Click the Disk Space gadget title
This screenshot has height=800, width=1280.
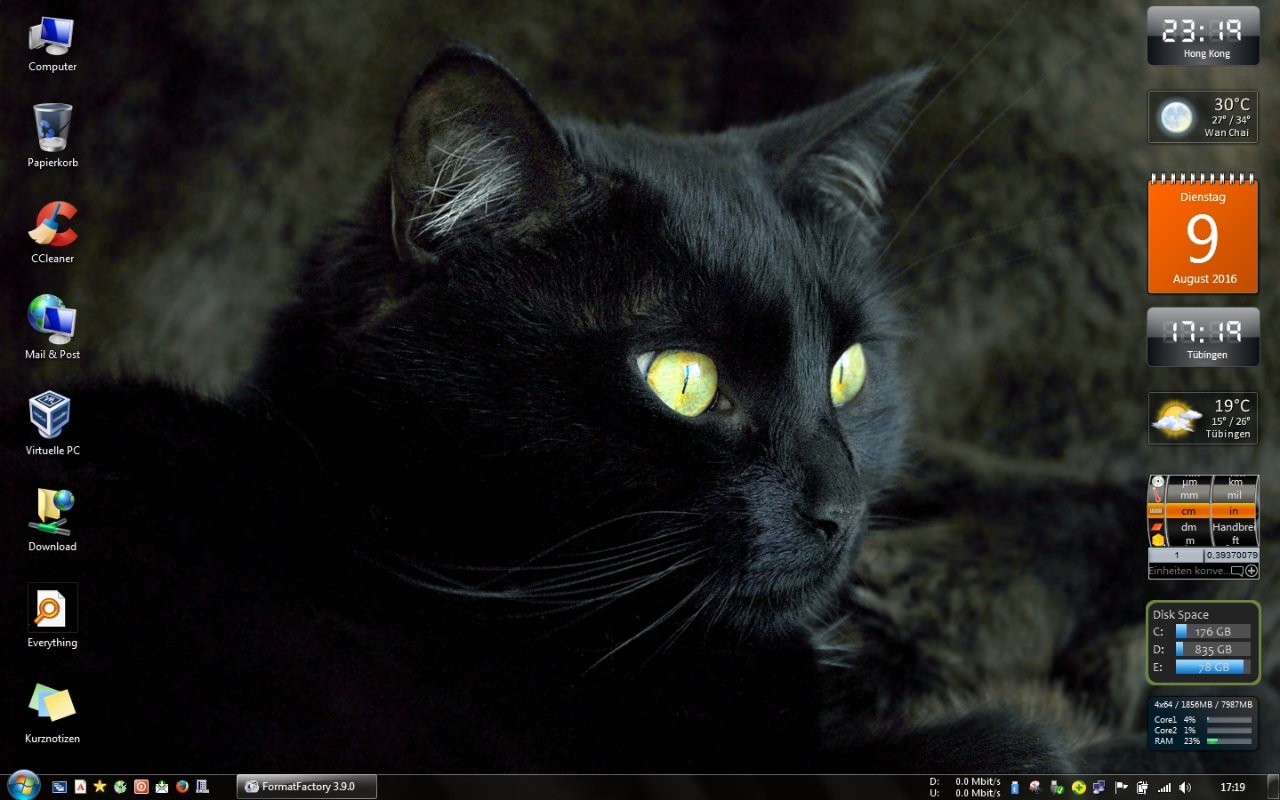(x=1181, y=615)
